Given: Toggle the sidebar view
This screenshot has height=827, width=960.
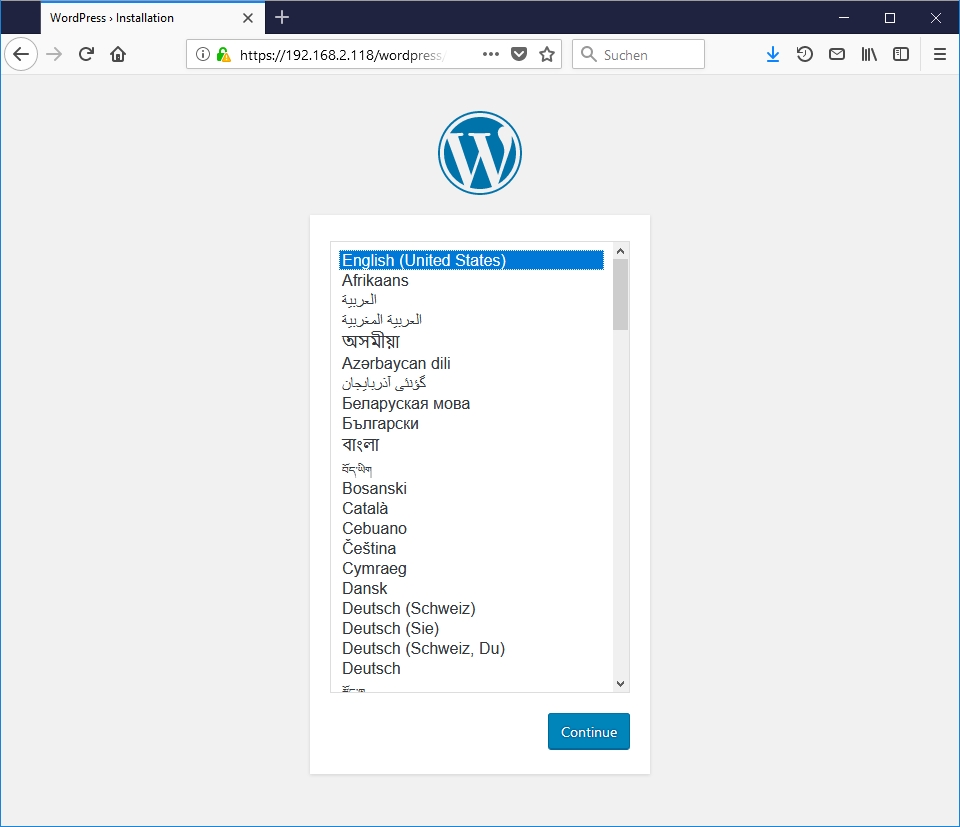Looking at the screenshot, I should click(901, 54).
